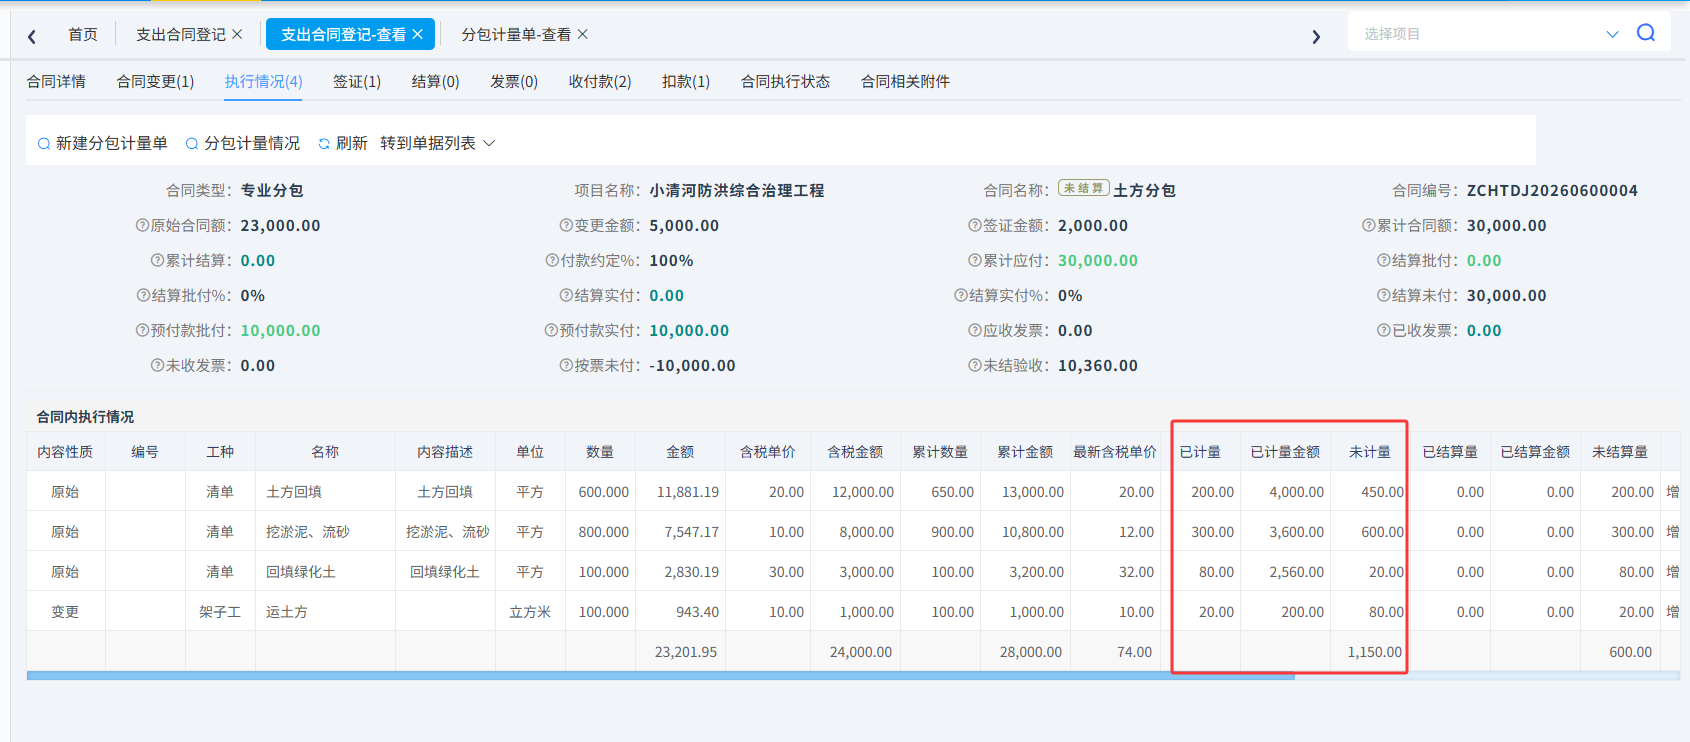Click the contract number ZCHTDJ20260600004
The height and width of the screenshot is (742, 1690).
point(1552,191)
